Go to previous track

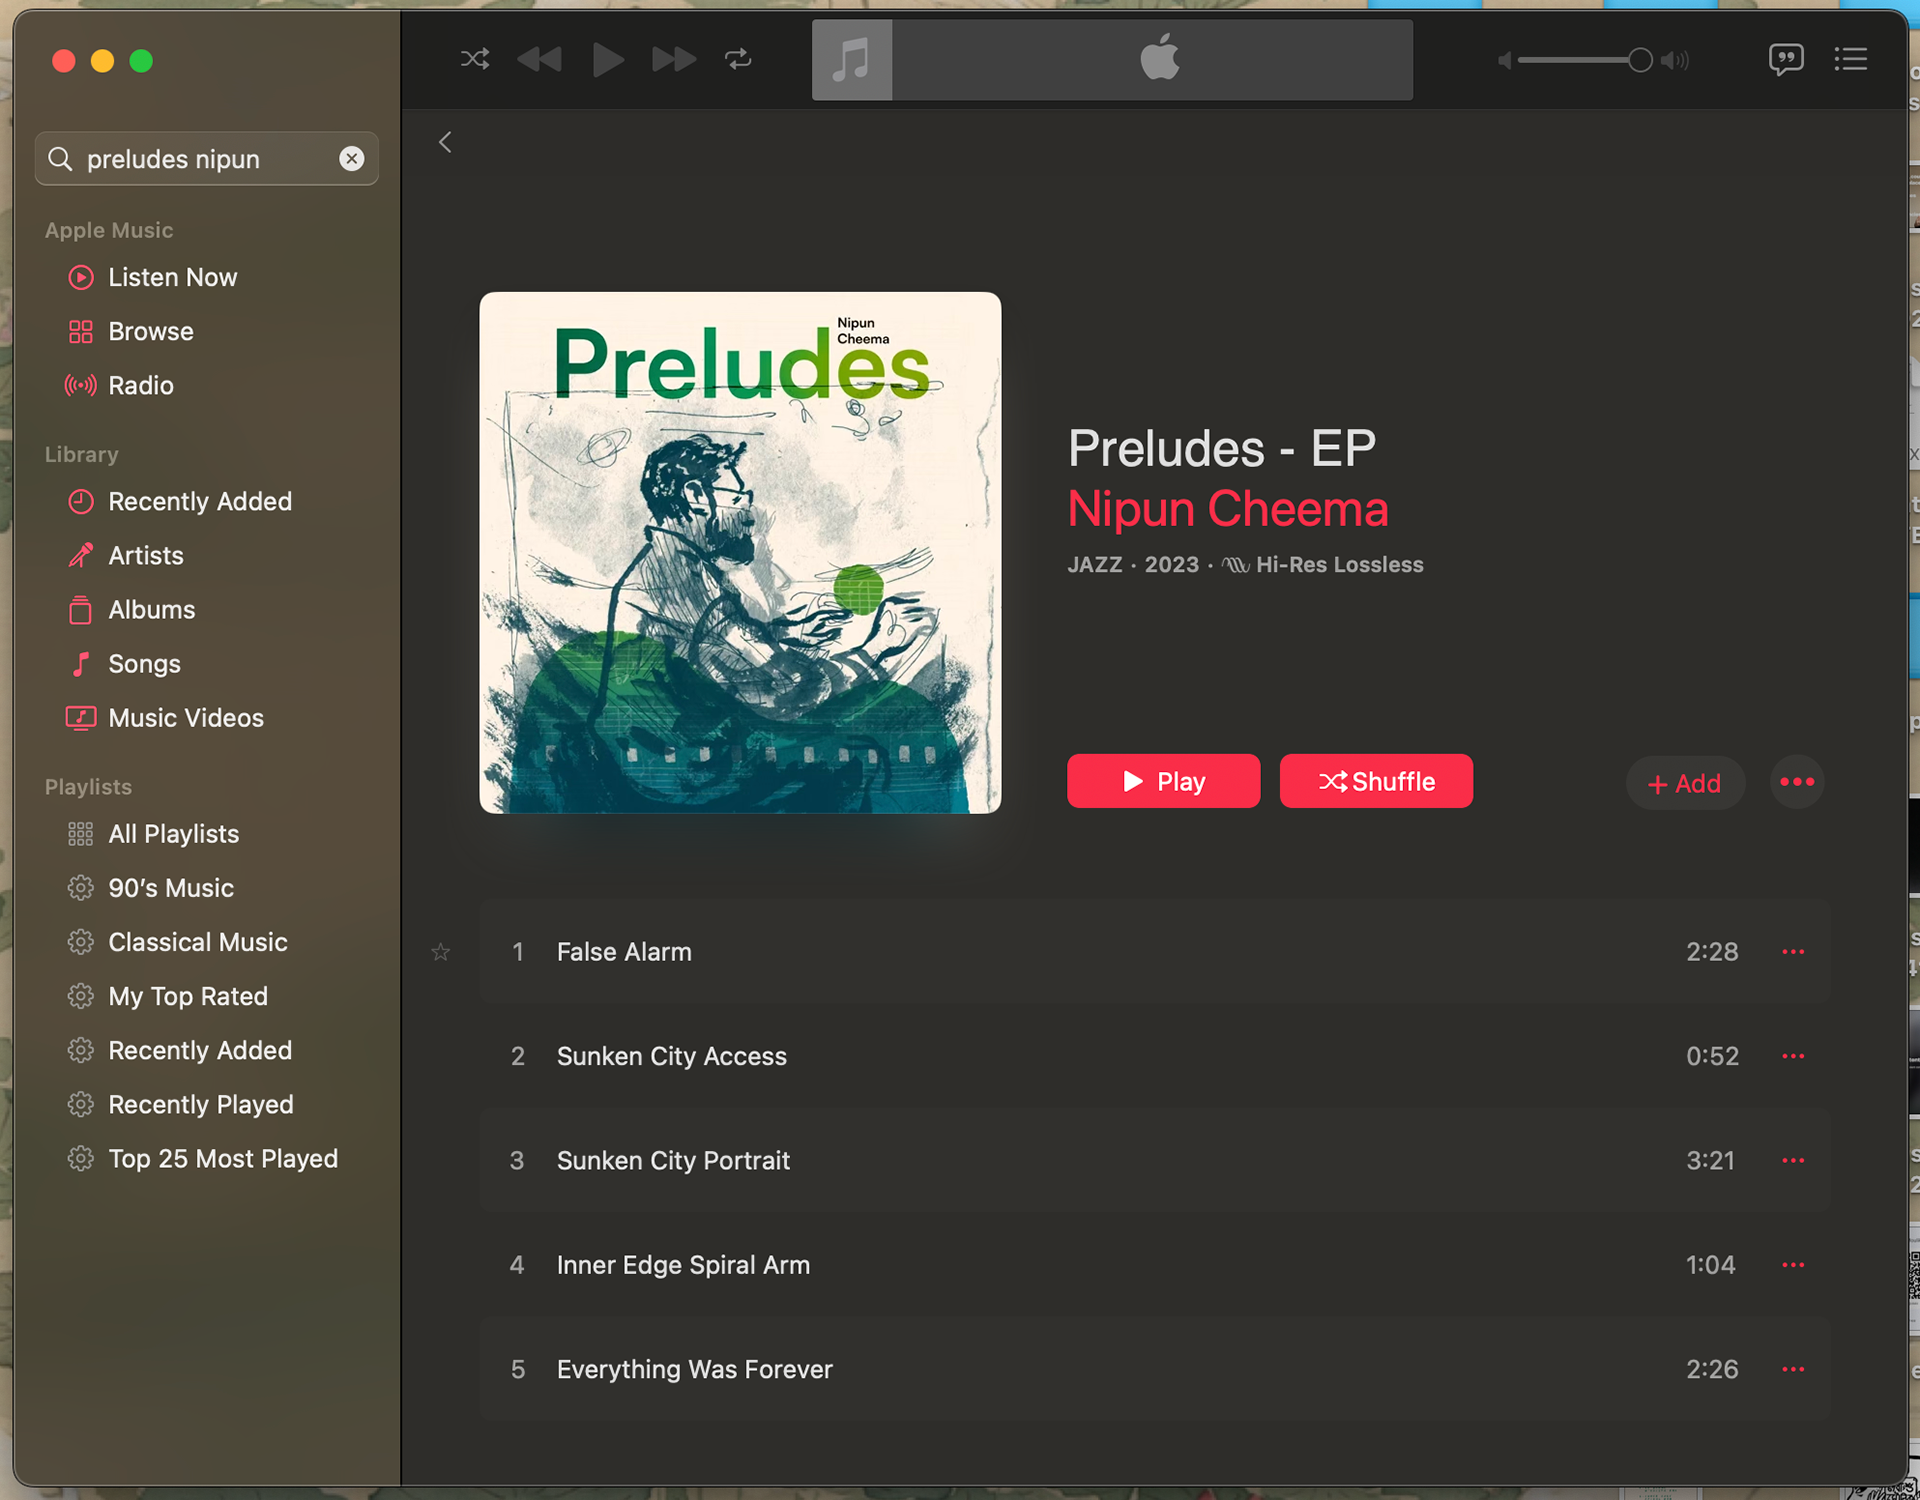click(x=540, y=59)
